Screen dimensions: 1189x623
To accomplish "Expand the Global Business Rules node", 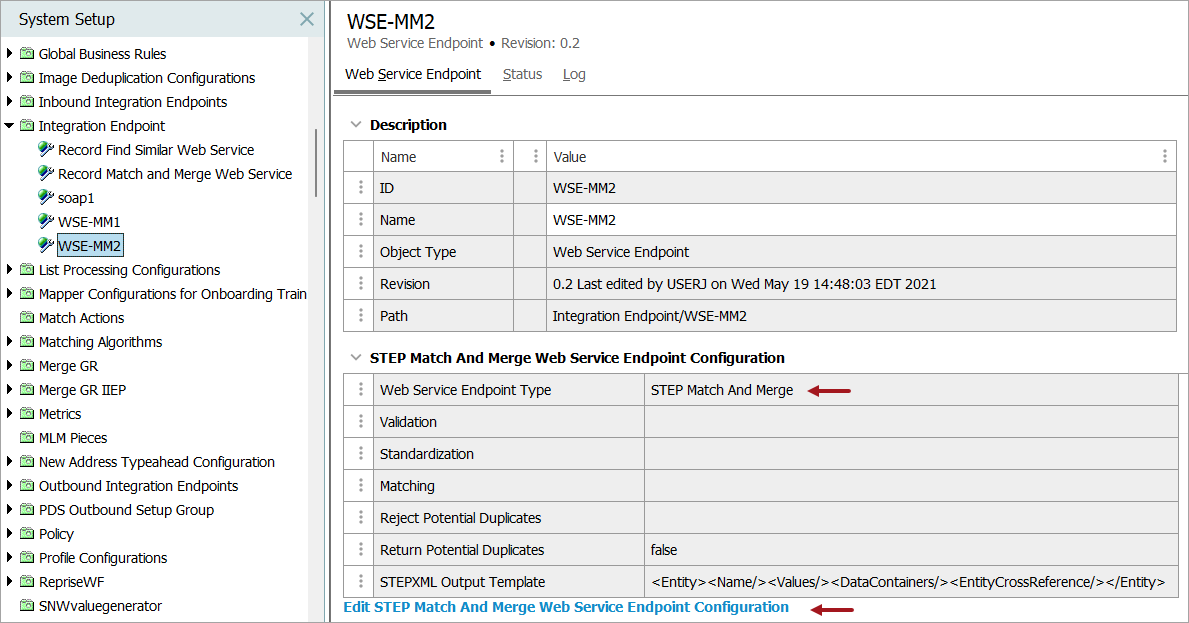I will (x=10, y=54).
